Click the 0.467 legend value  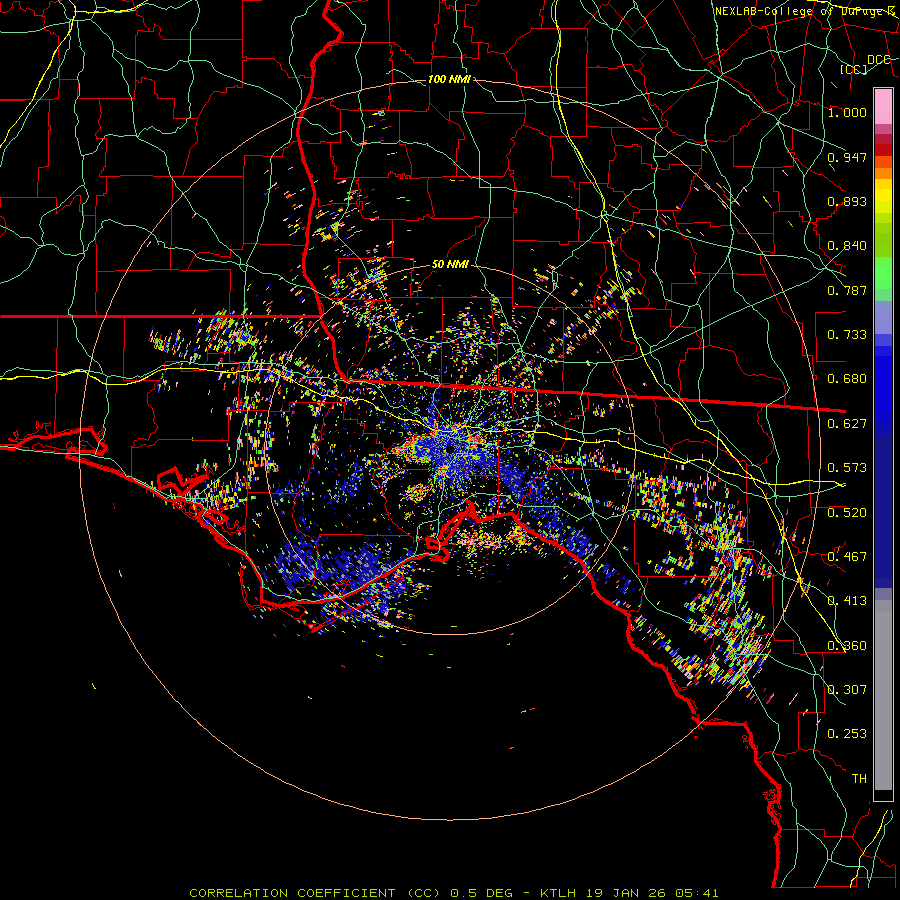847,557
